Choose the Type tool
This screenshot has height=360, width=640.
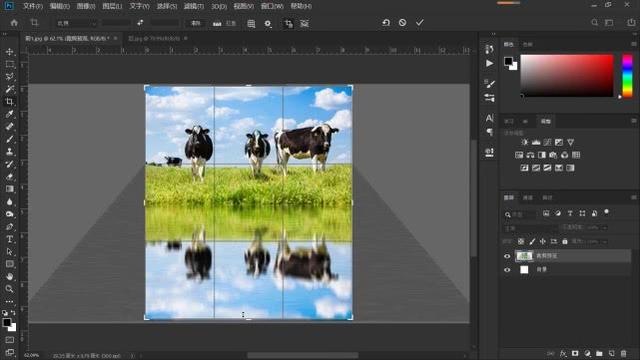click(x=9, y=239)
